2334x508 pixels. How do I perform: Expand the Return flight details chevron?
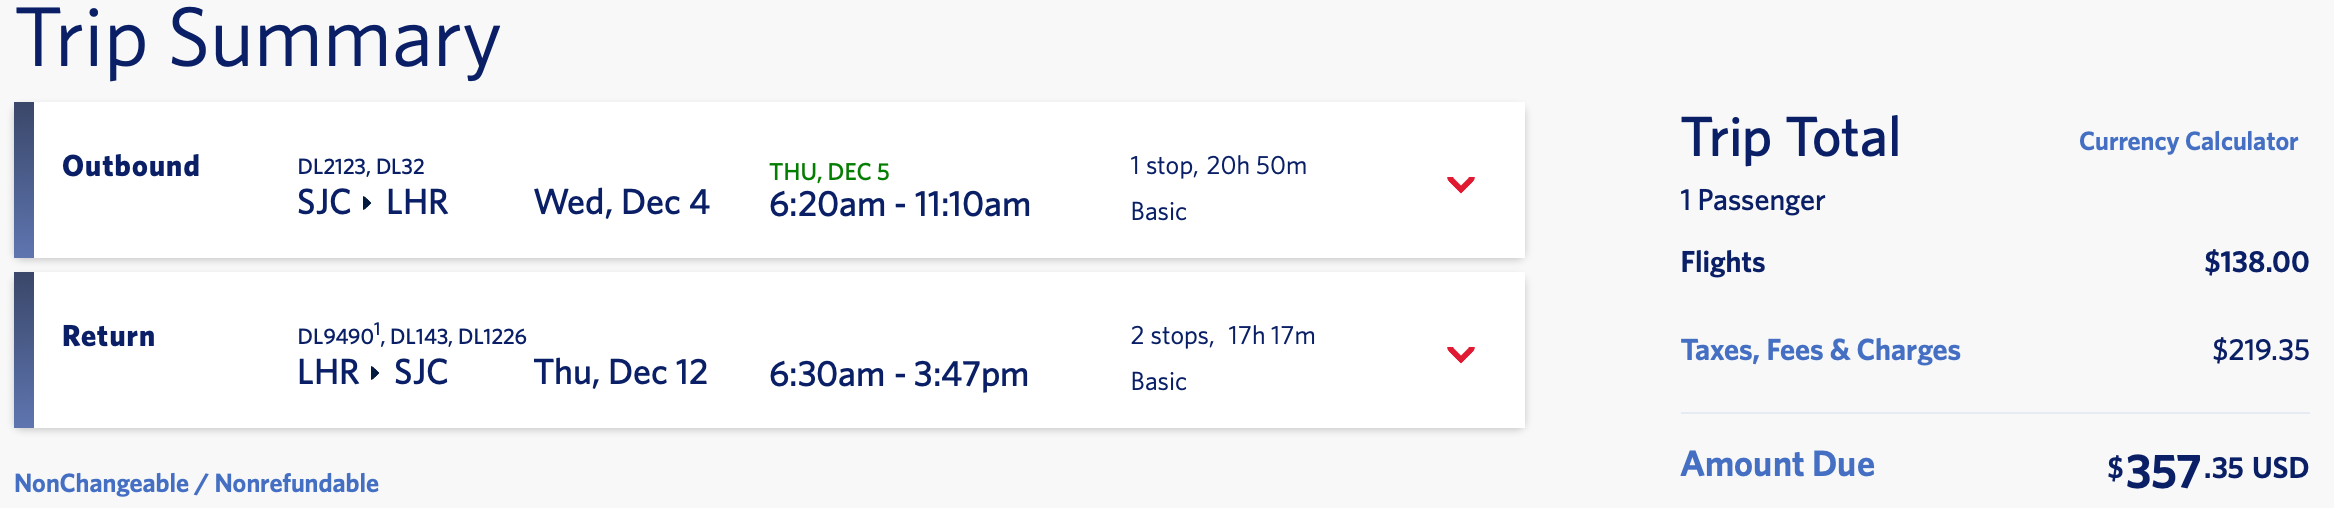(1461, 354)
